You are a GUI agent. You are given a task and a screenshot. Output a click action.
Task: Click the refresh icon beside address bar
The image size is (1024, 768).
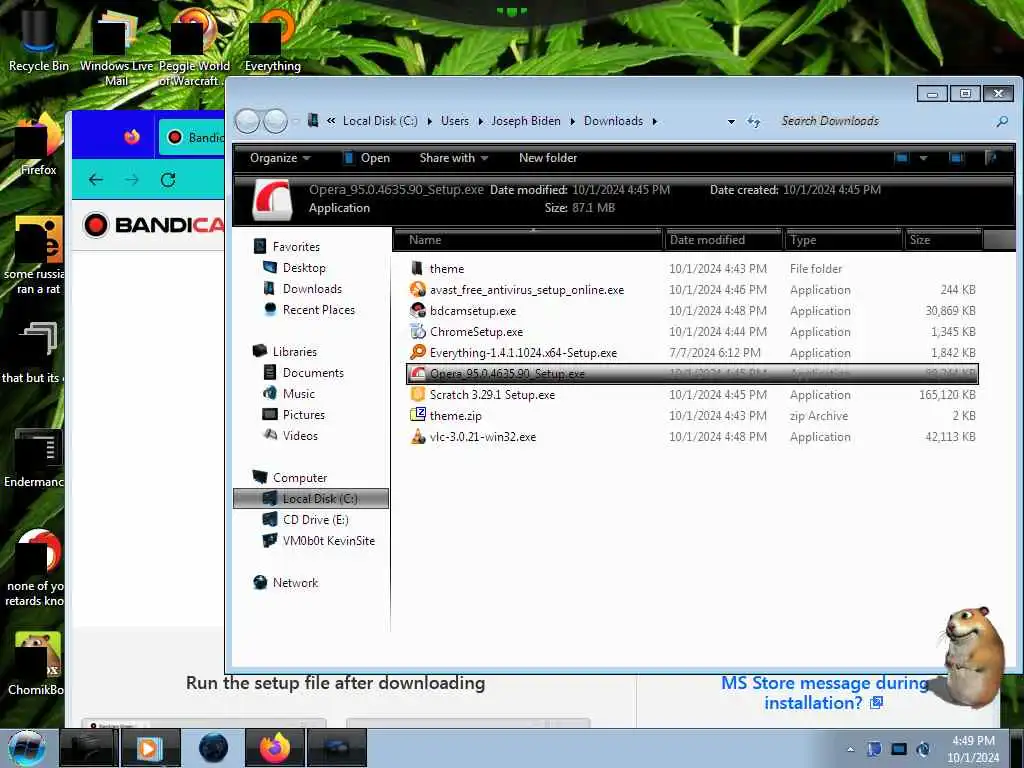click(x=754, y=121)
